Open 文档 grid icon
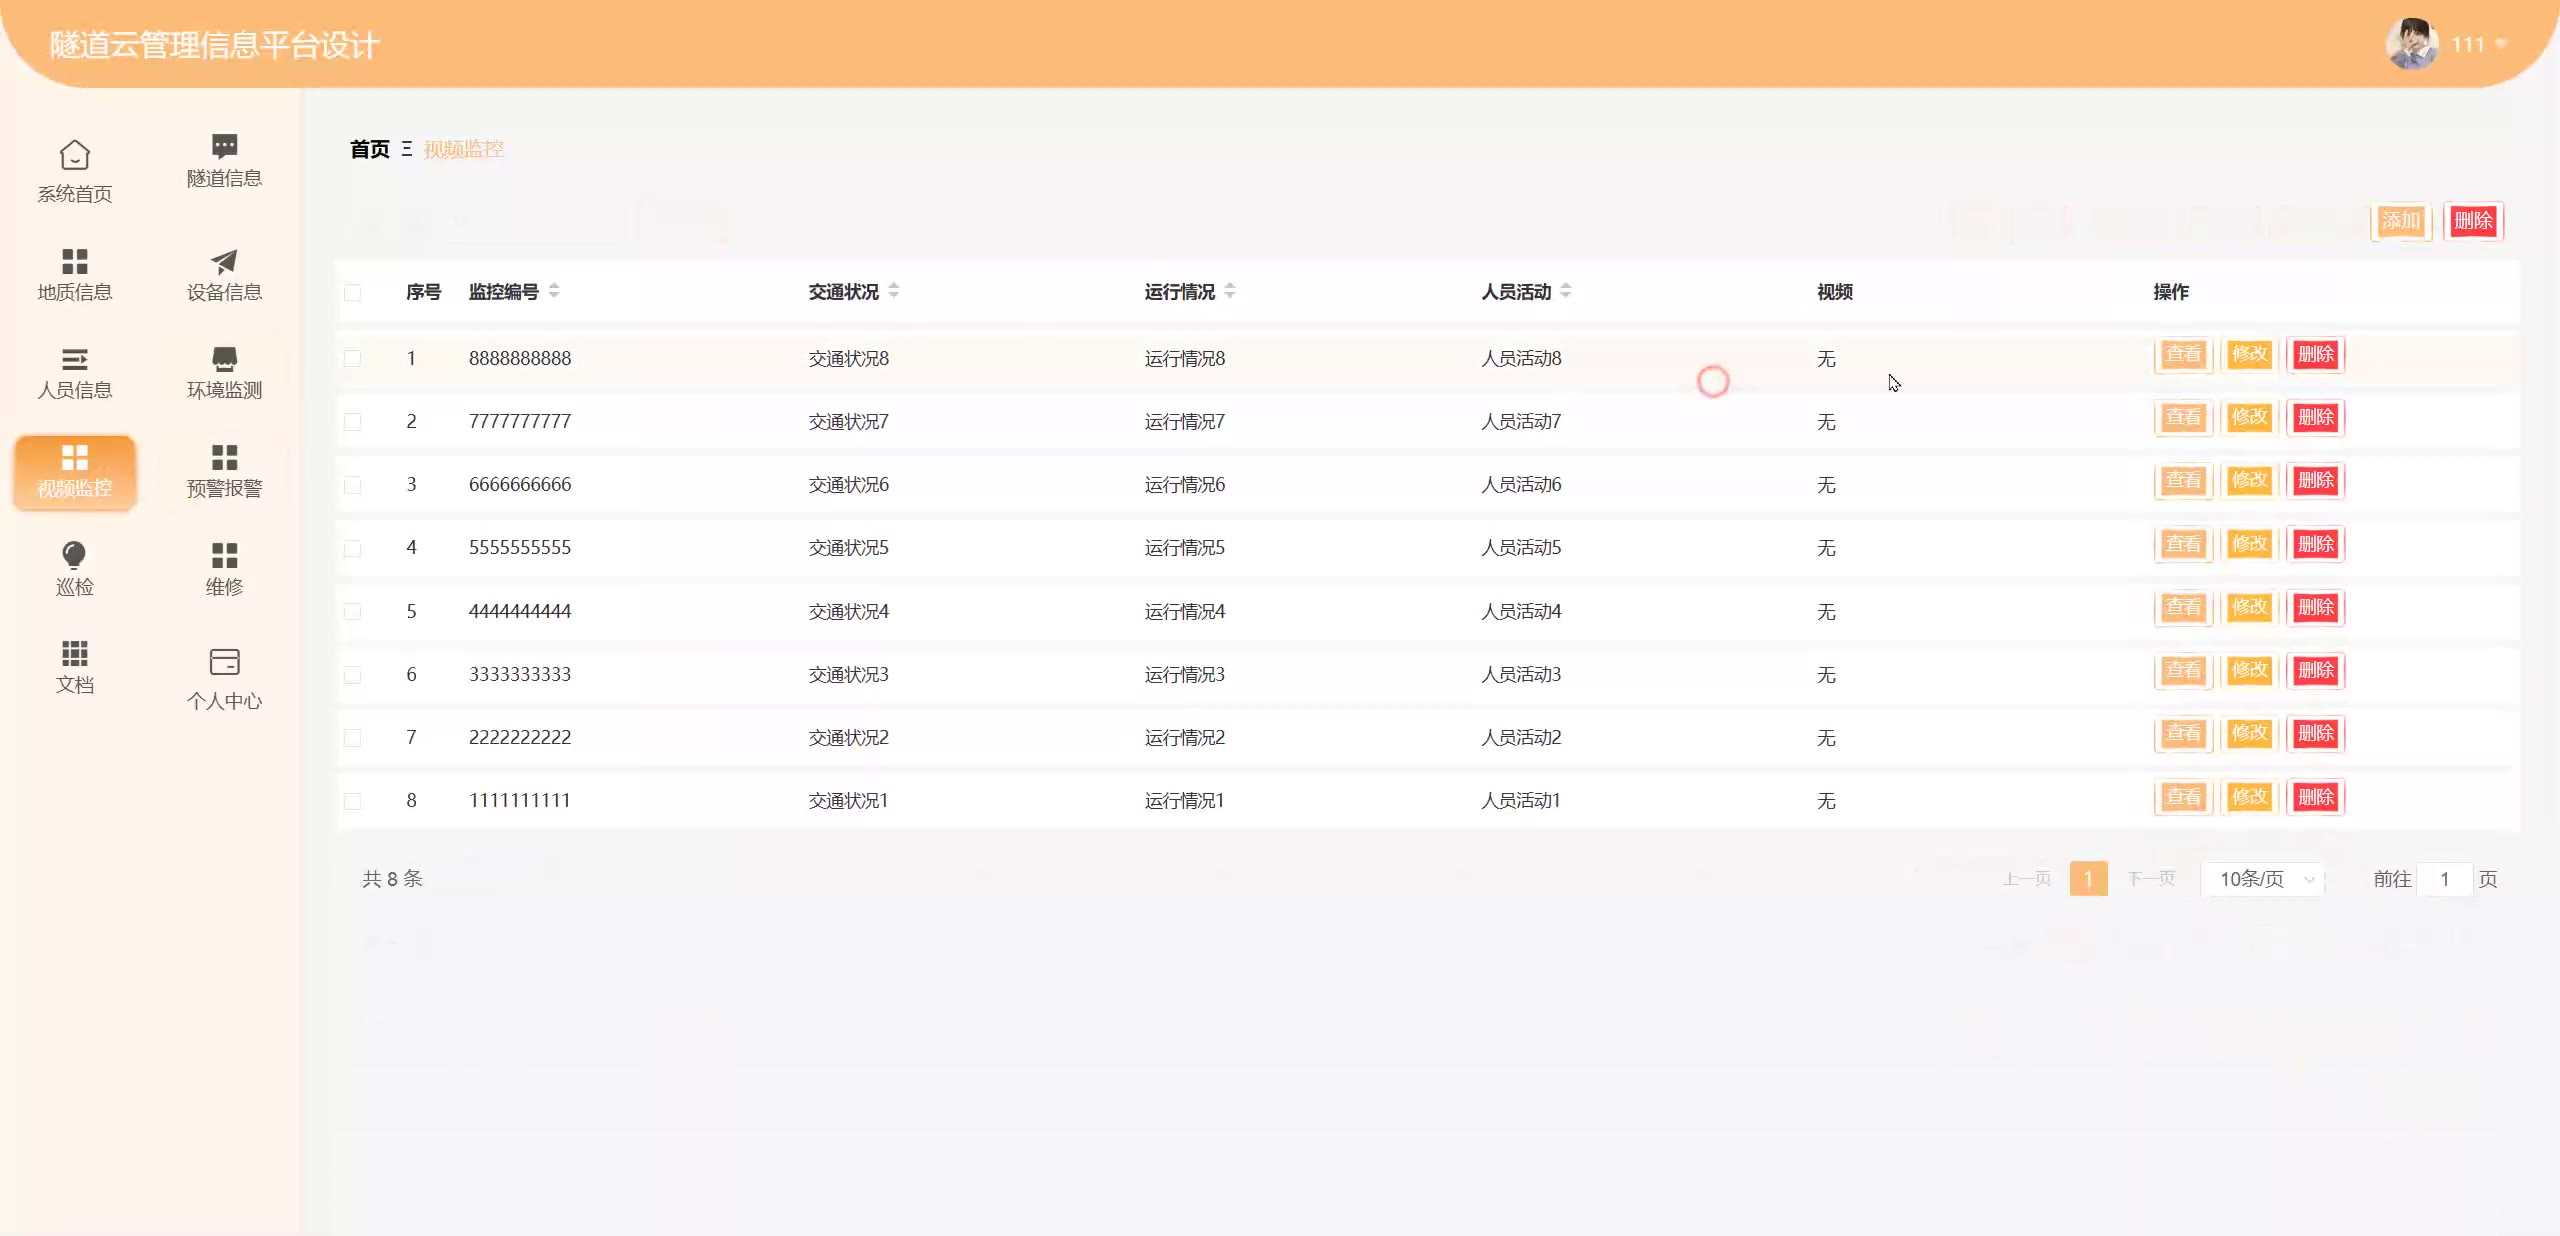 pos(75,653)
